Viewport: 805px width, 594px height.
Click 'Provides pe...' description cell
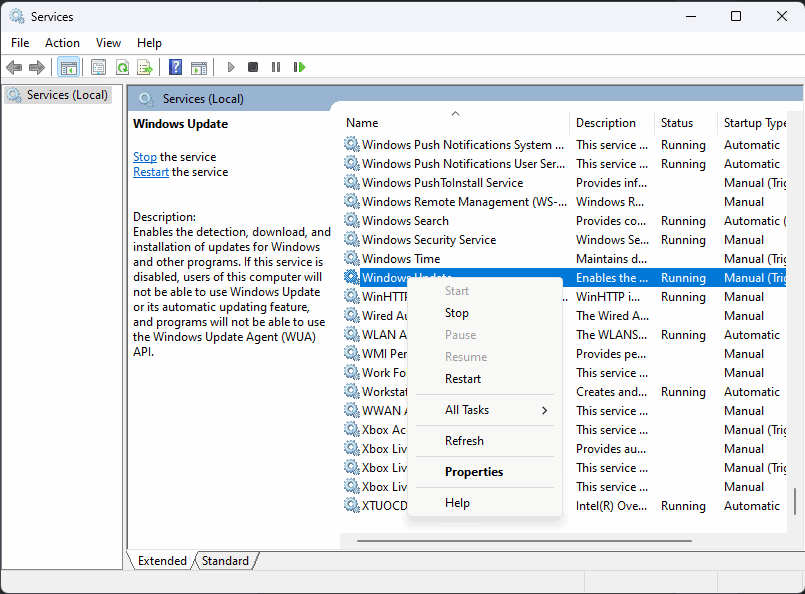(611, 354)
